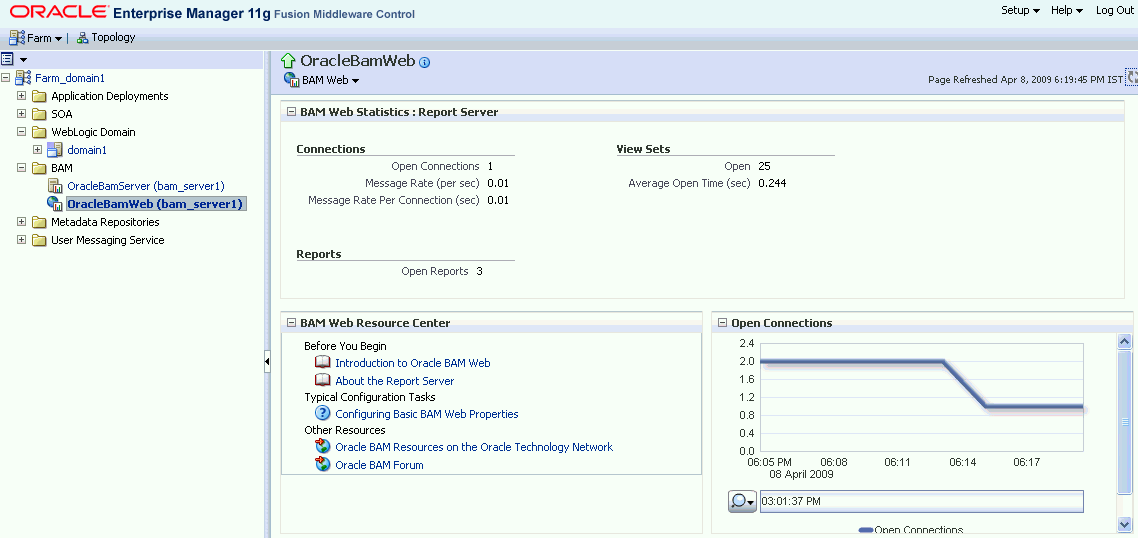Open the chart zoom magnifier dropdown
Screen dimensions: 1138x538
(x=742, y=502)
